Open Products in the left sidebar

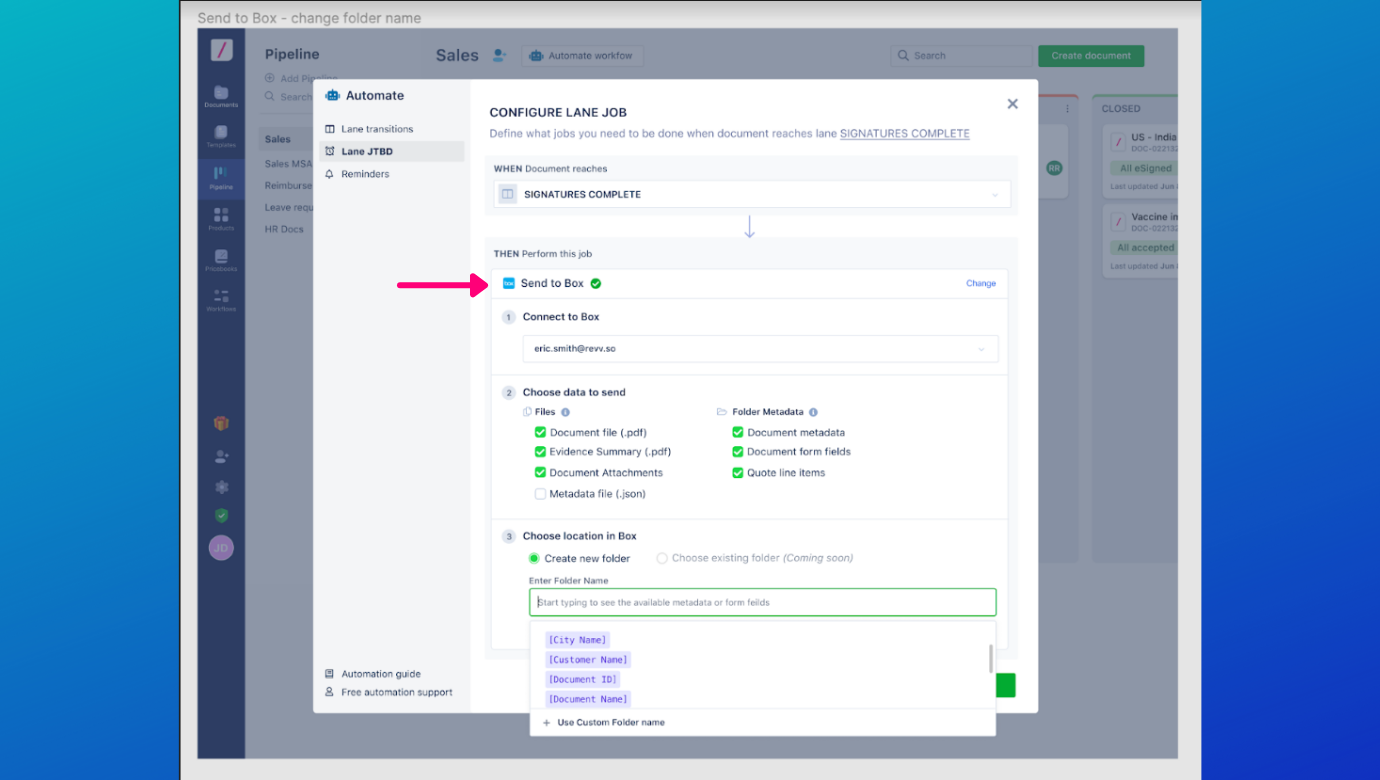(x=221, y=219)
